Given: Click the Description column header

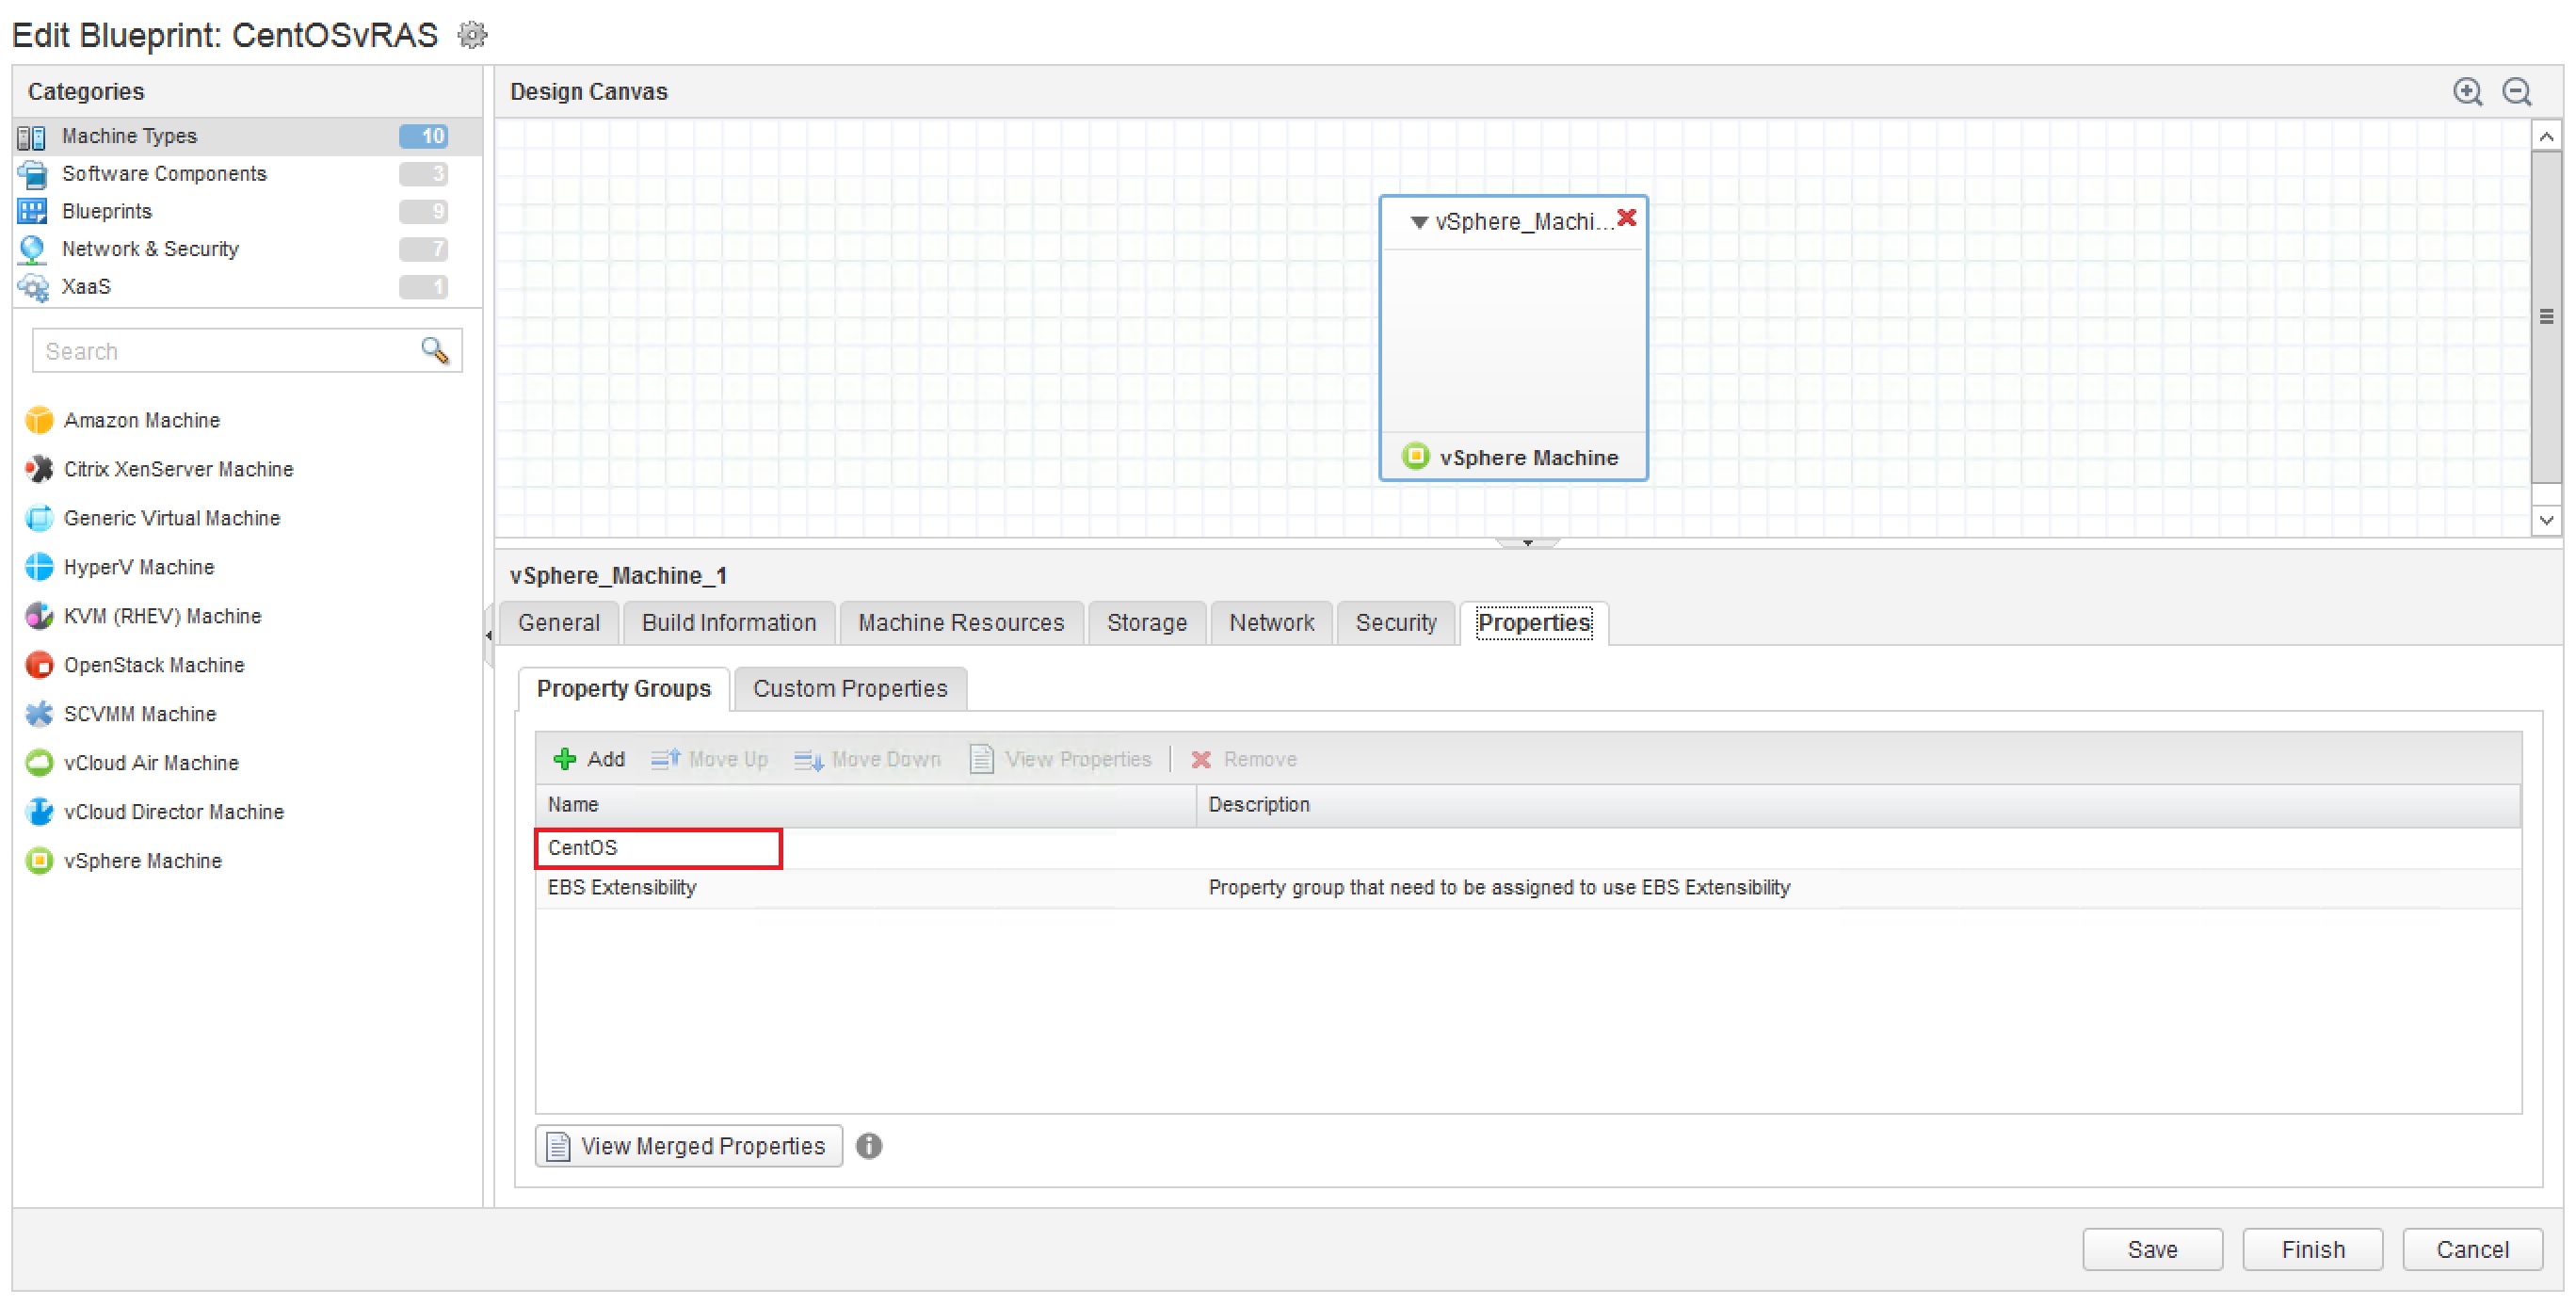Looking at the screenshot, I should click(x=1858, y=805).
